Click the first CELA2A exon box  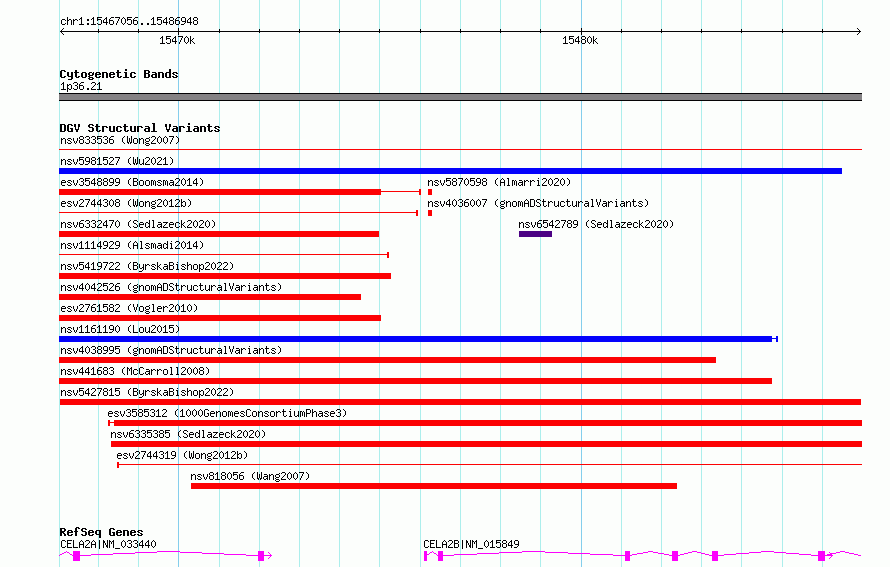(x=77, y=556)
